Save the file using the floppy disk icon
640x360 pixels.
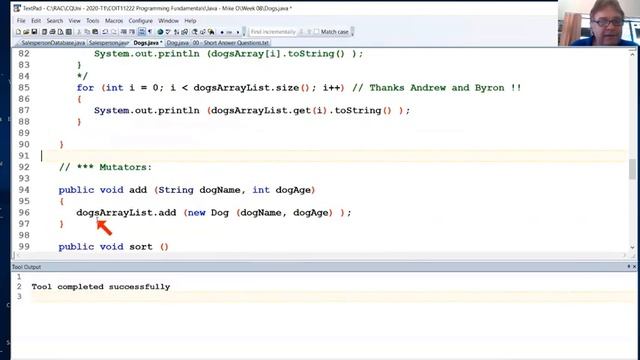point(35,32)
